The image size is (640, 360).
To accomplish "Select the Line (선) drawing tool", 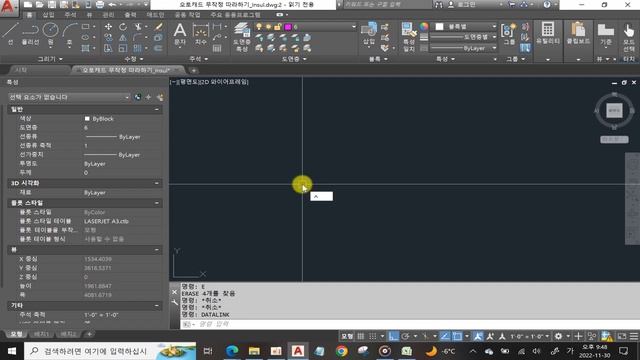I will 10,33.
